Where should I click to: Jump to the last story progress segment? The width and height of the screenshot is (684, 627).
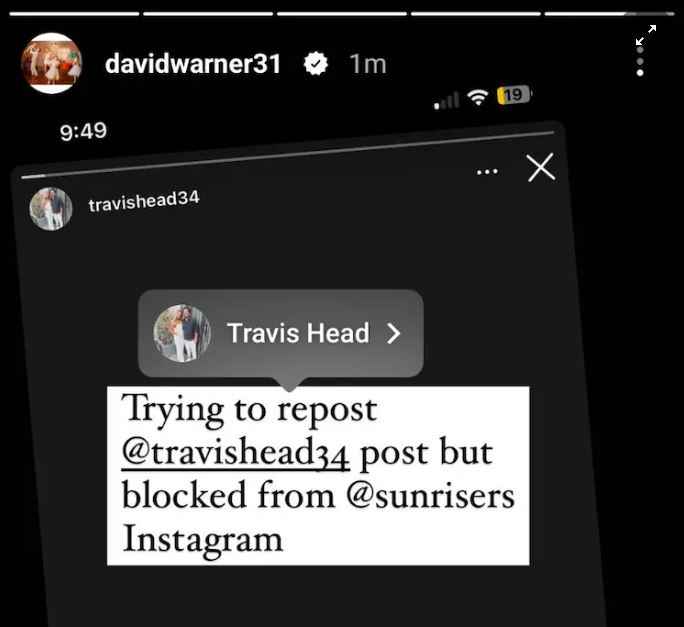click(x=609, y=14)
